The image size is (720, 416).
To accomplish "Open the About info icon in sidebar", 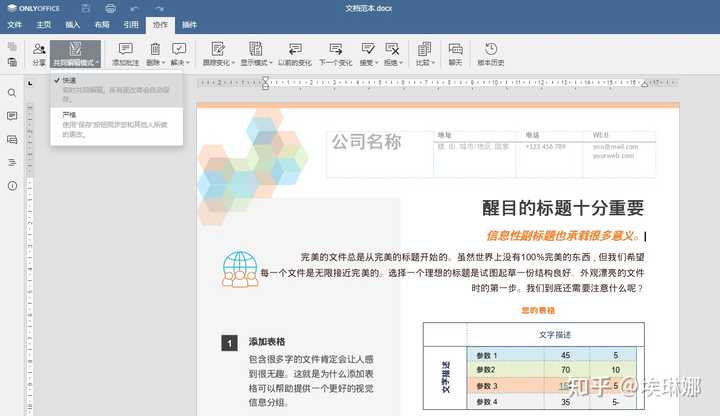I will coord(12,186).
